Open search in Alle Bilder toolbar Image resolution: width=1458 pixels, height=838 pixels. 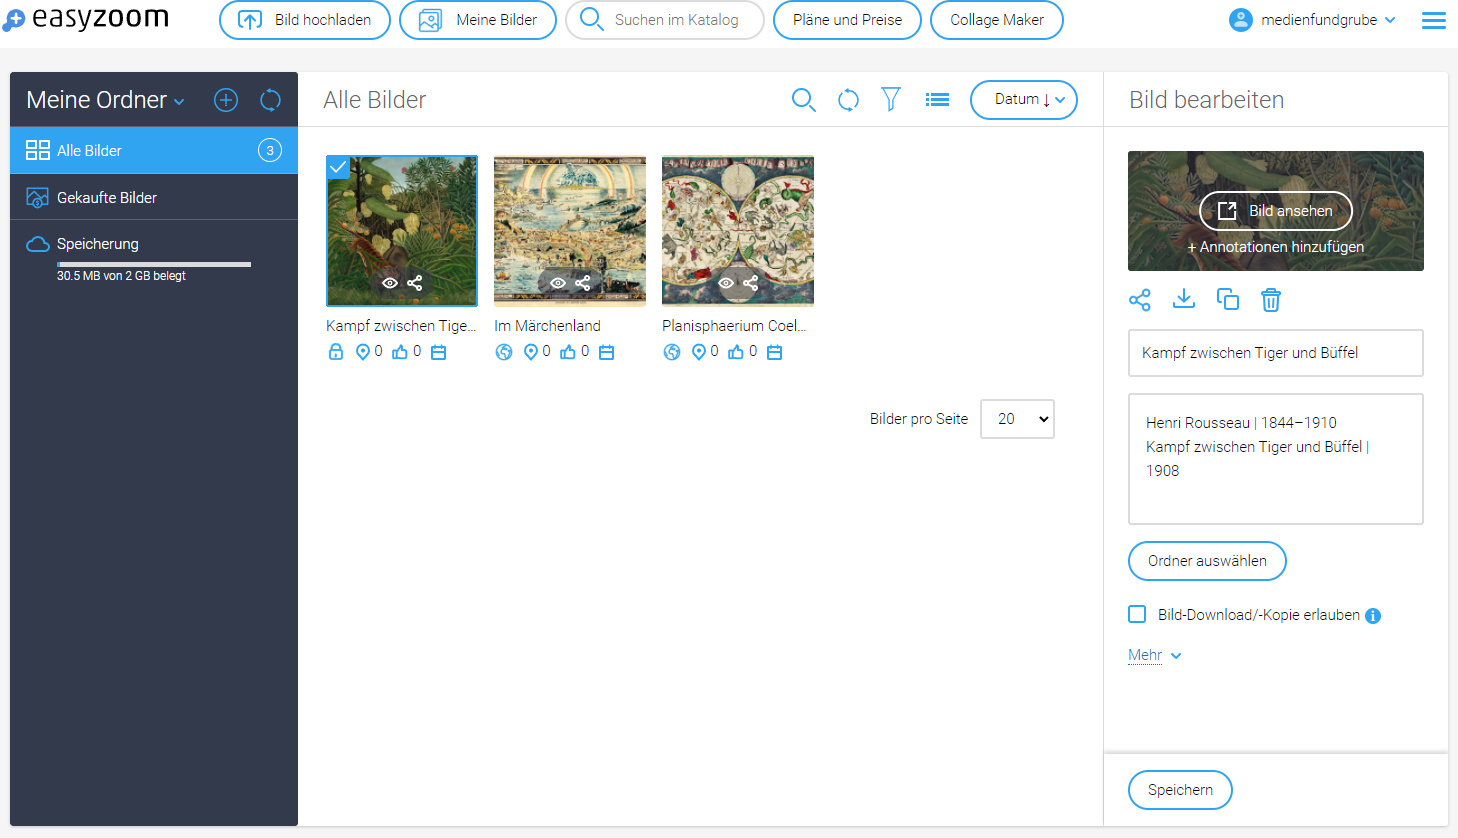tap(803, 99)
